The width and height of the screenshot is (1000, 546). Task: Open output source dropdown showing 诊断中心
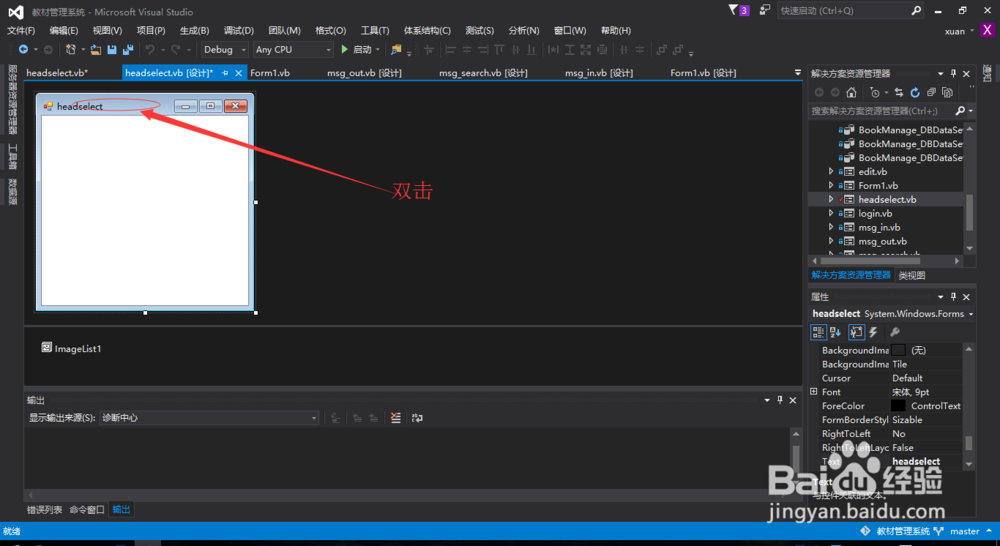[209, 418]
